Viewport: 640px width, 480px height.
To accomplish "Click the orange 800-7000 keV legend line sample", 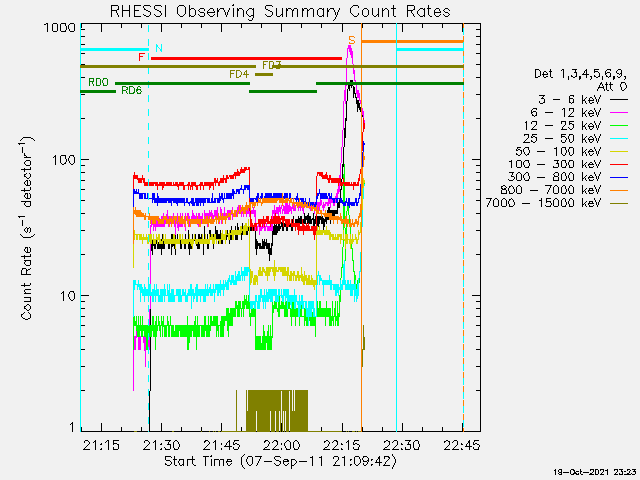I will coord(619,190).
